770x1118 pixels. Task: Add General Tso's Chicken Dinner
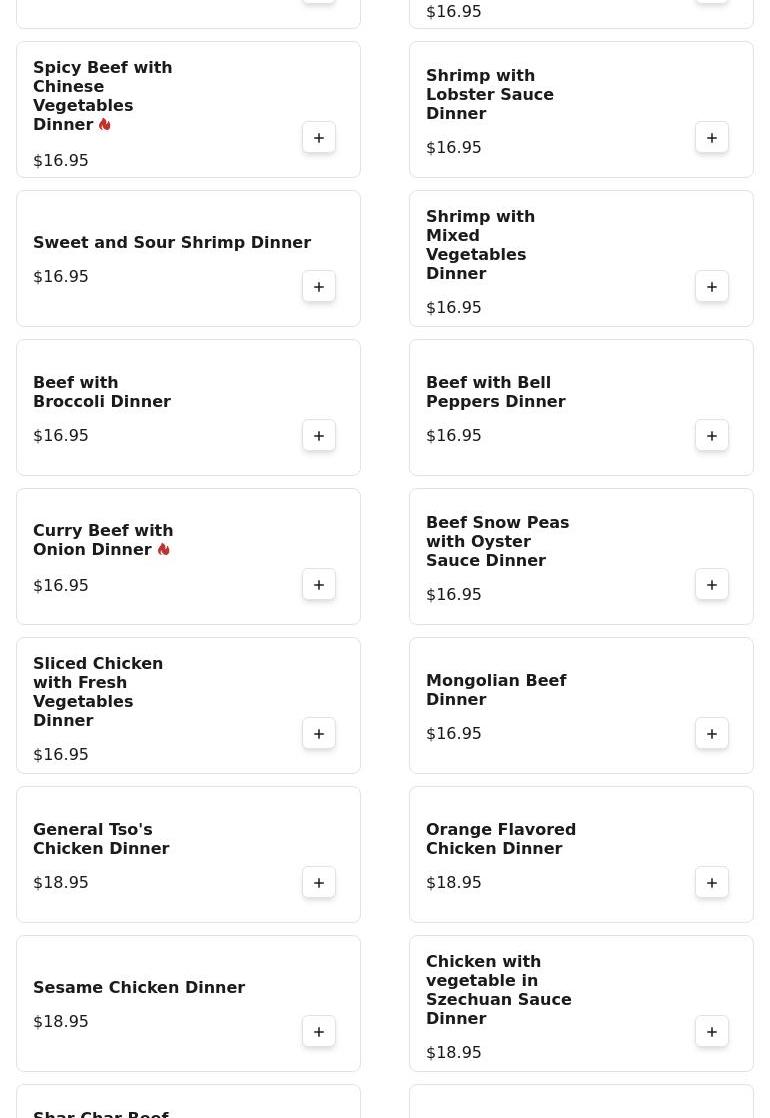[x=319, y=883]
